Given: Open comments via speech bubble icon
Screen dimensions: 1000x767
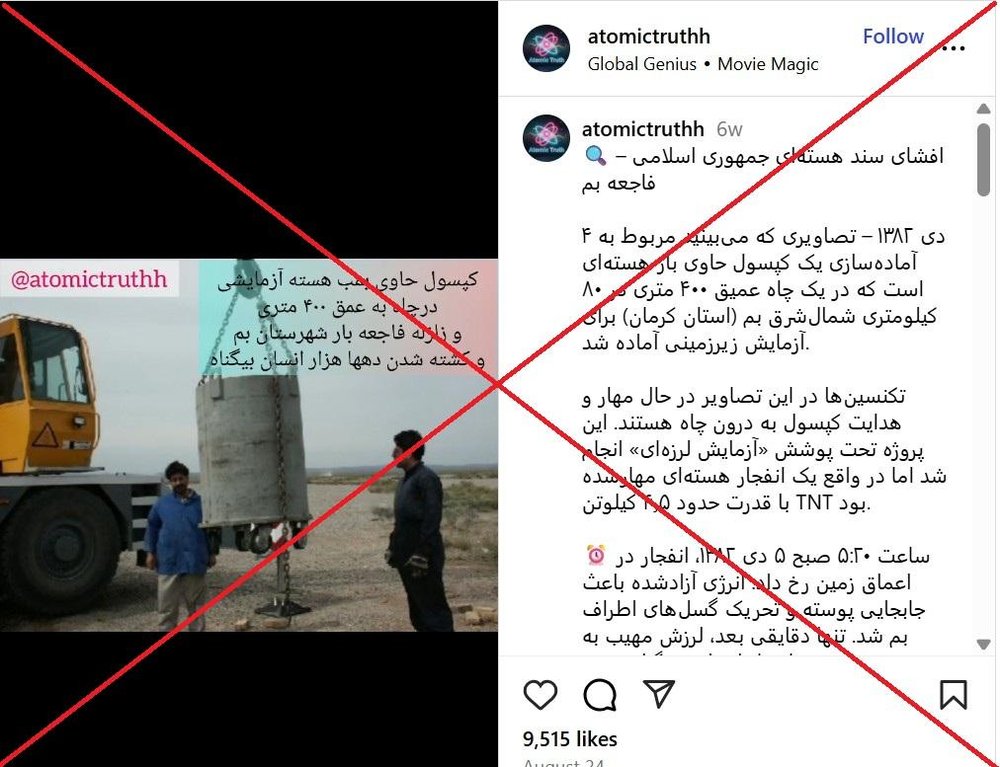Looking at the screenshot, I should (599, 694).
